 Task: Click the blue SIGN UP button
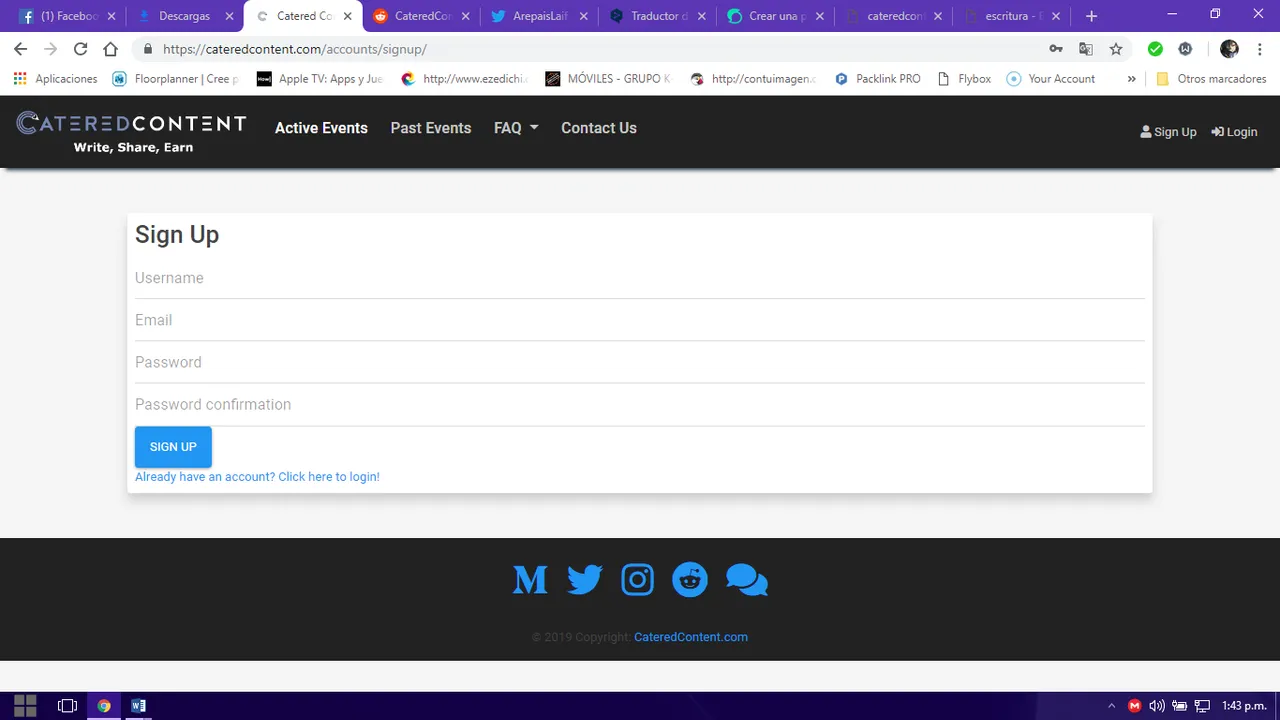tap(173, 447)
